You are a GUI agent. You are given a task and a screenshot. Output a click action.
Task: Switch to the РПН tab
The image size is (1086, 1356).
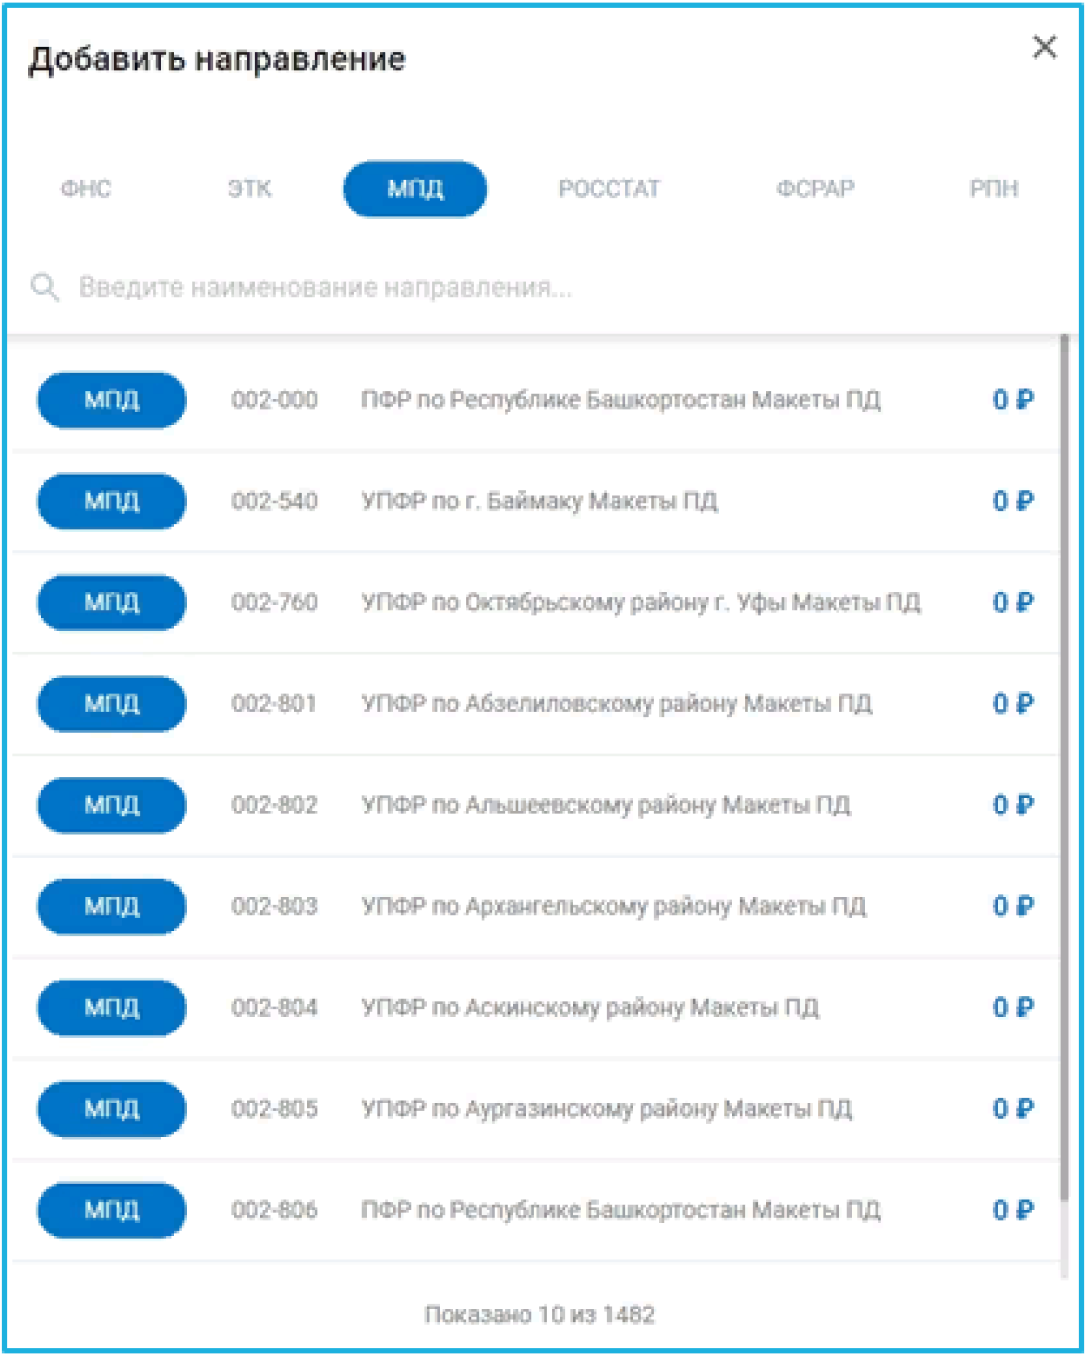pos(994,189)
